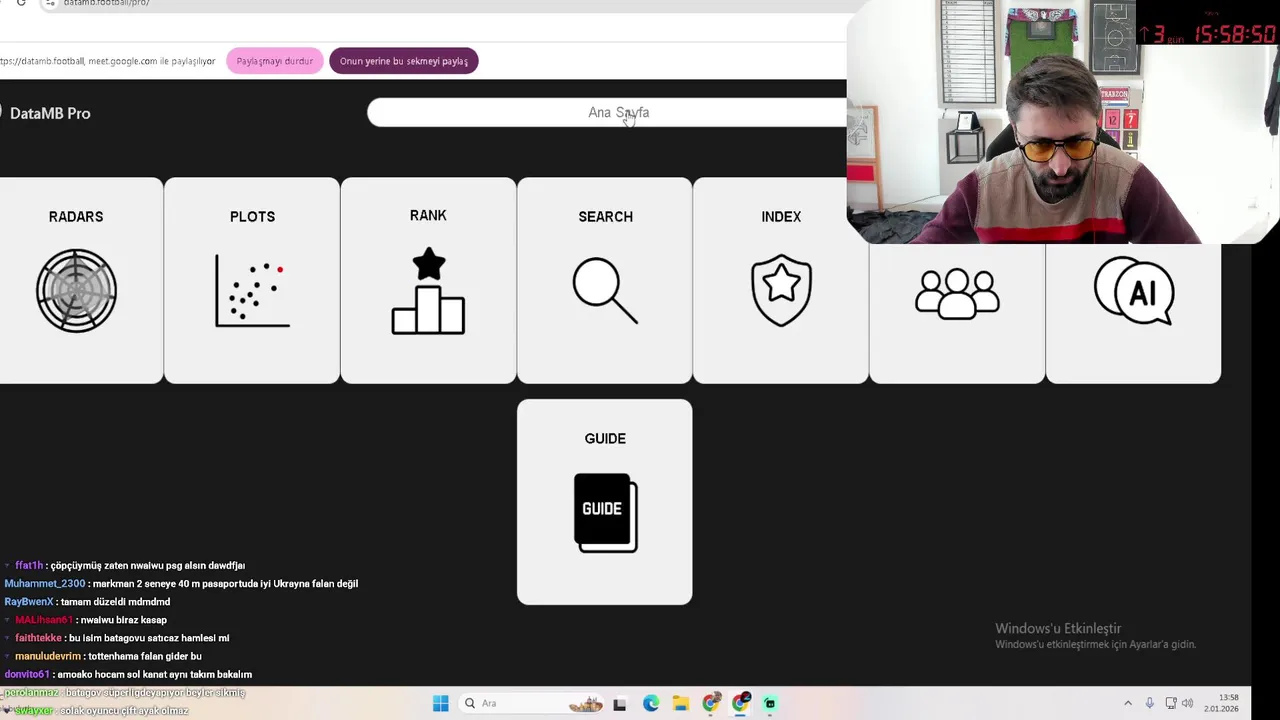Image resolution: width=1280 pixels, height=720 pixels.
Task: Click the Windows Start button
Action: [440, 703]
